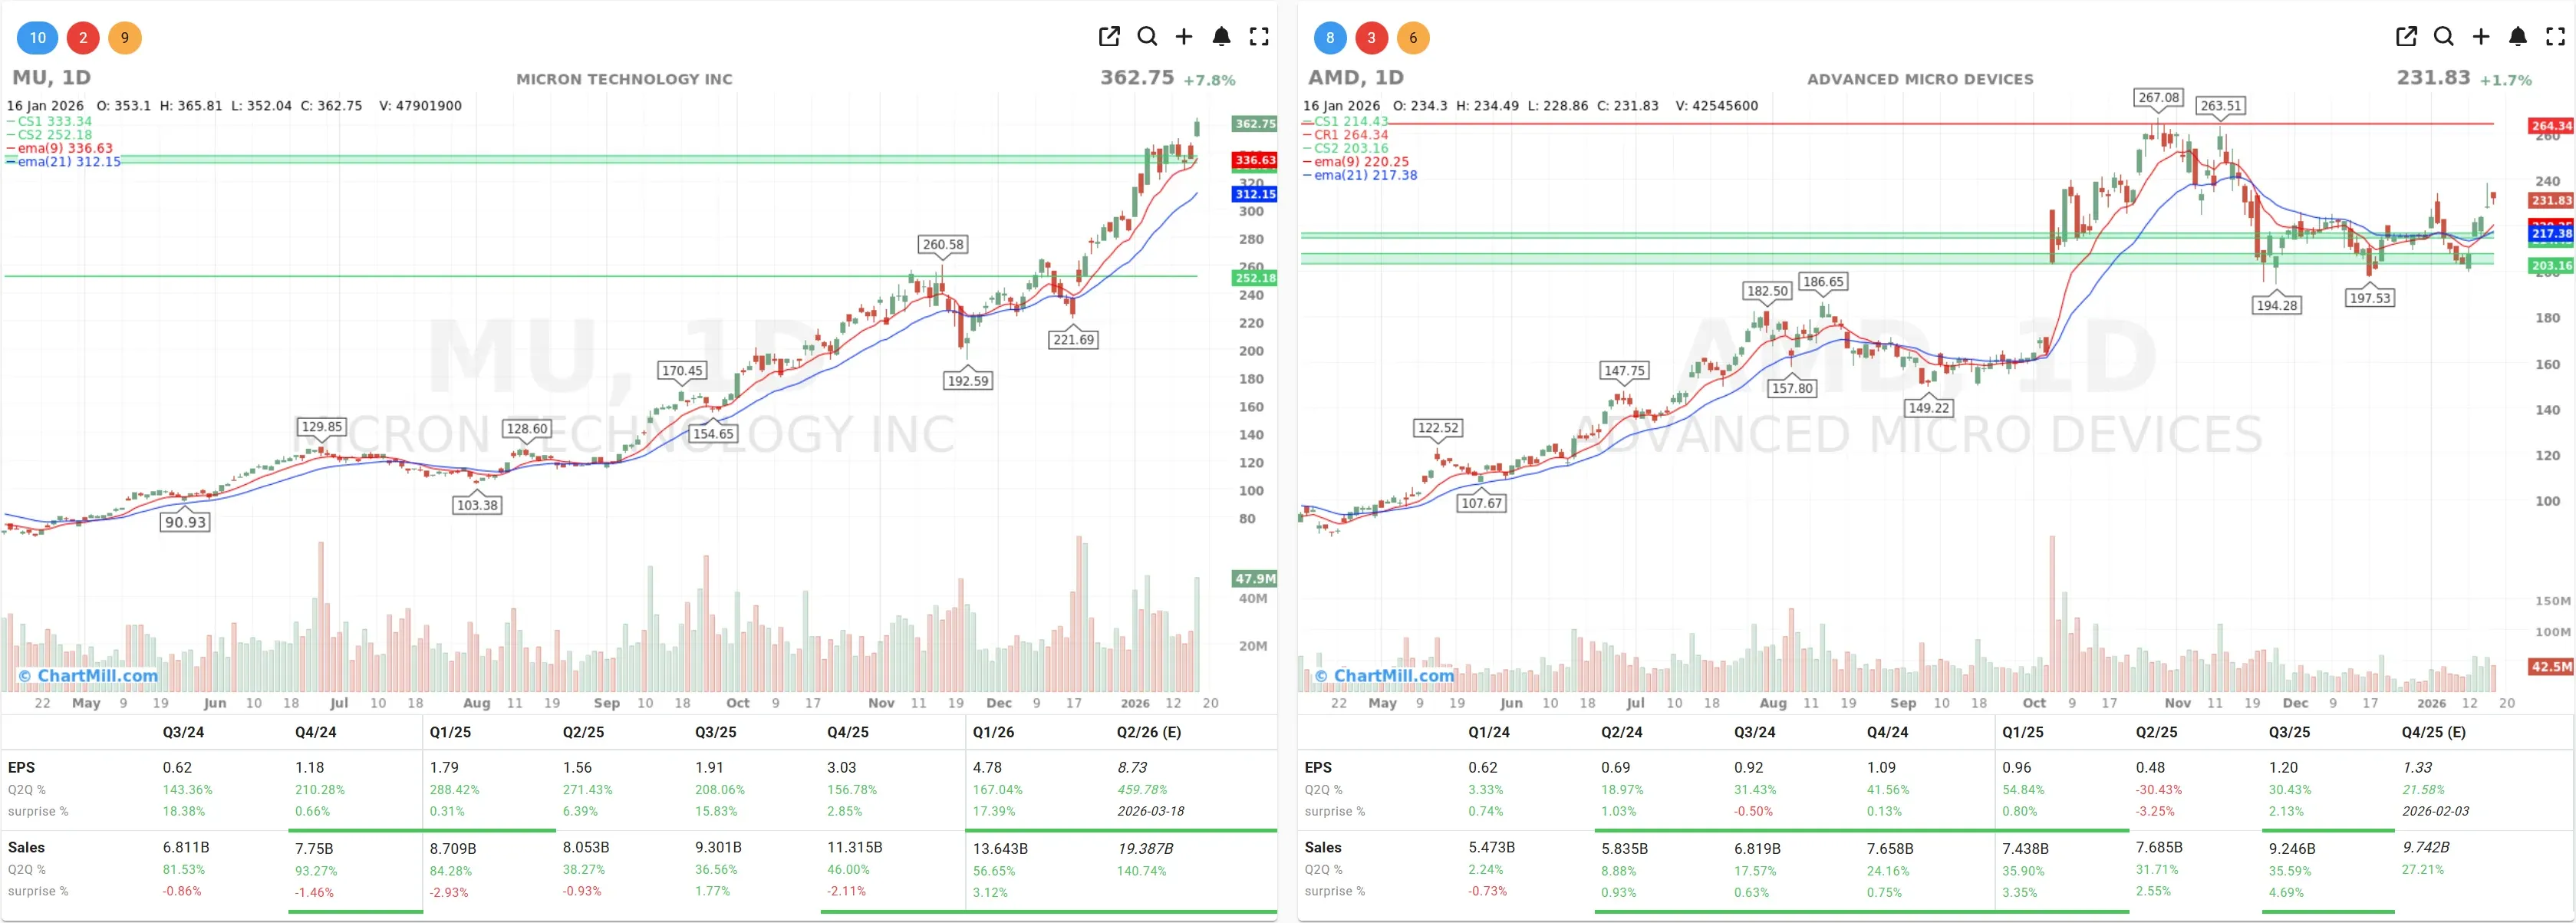The image size is (2576, 923).
Task: Click the red setup rating badge 3 on AMD
Action: pos(1372,37)
